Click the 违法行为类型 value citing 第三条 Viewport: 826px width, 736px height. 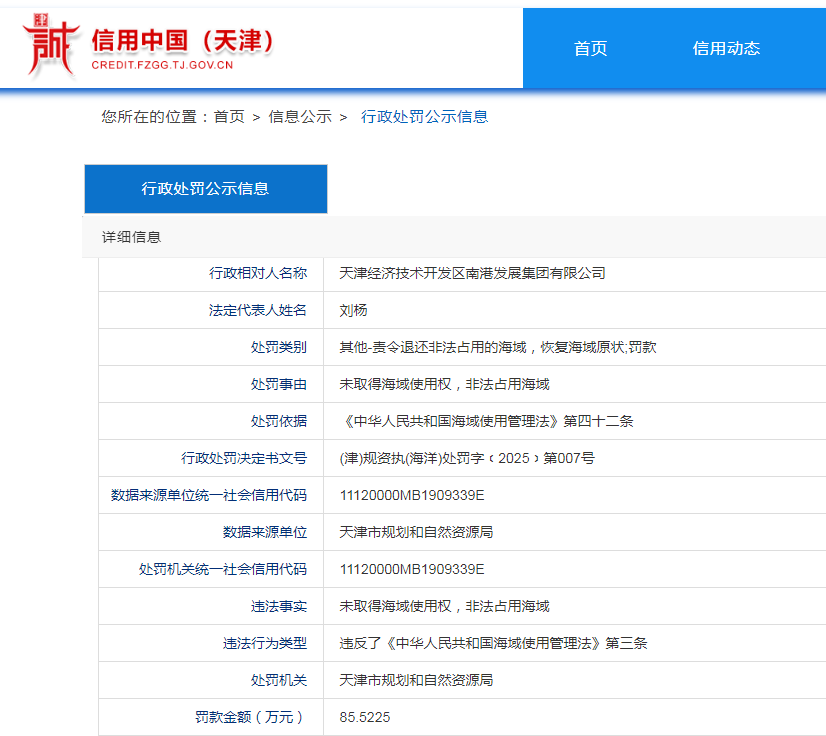[493, 643]
